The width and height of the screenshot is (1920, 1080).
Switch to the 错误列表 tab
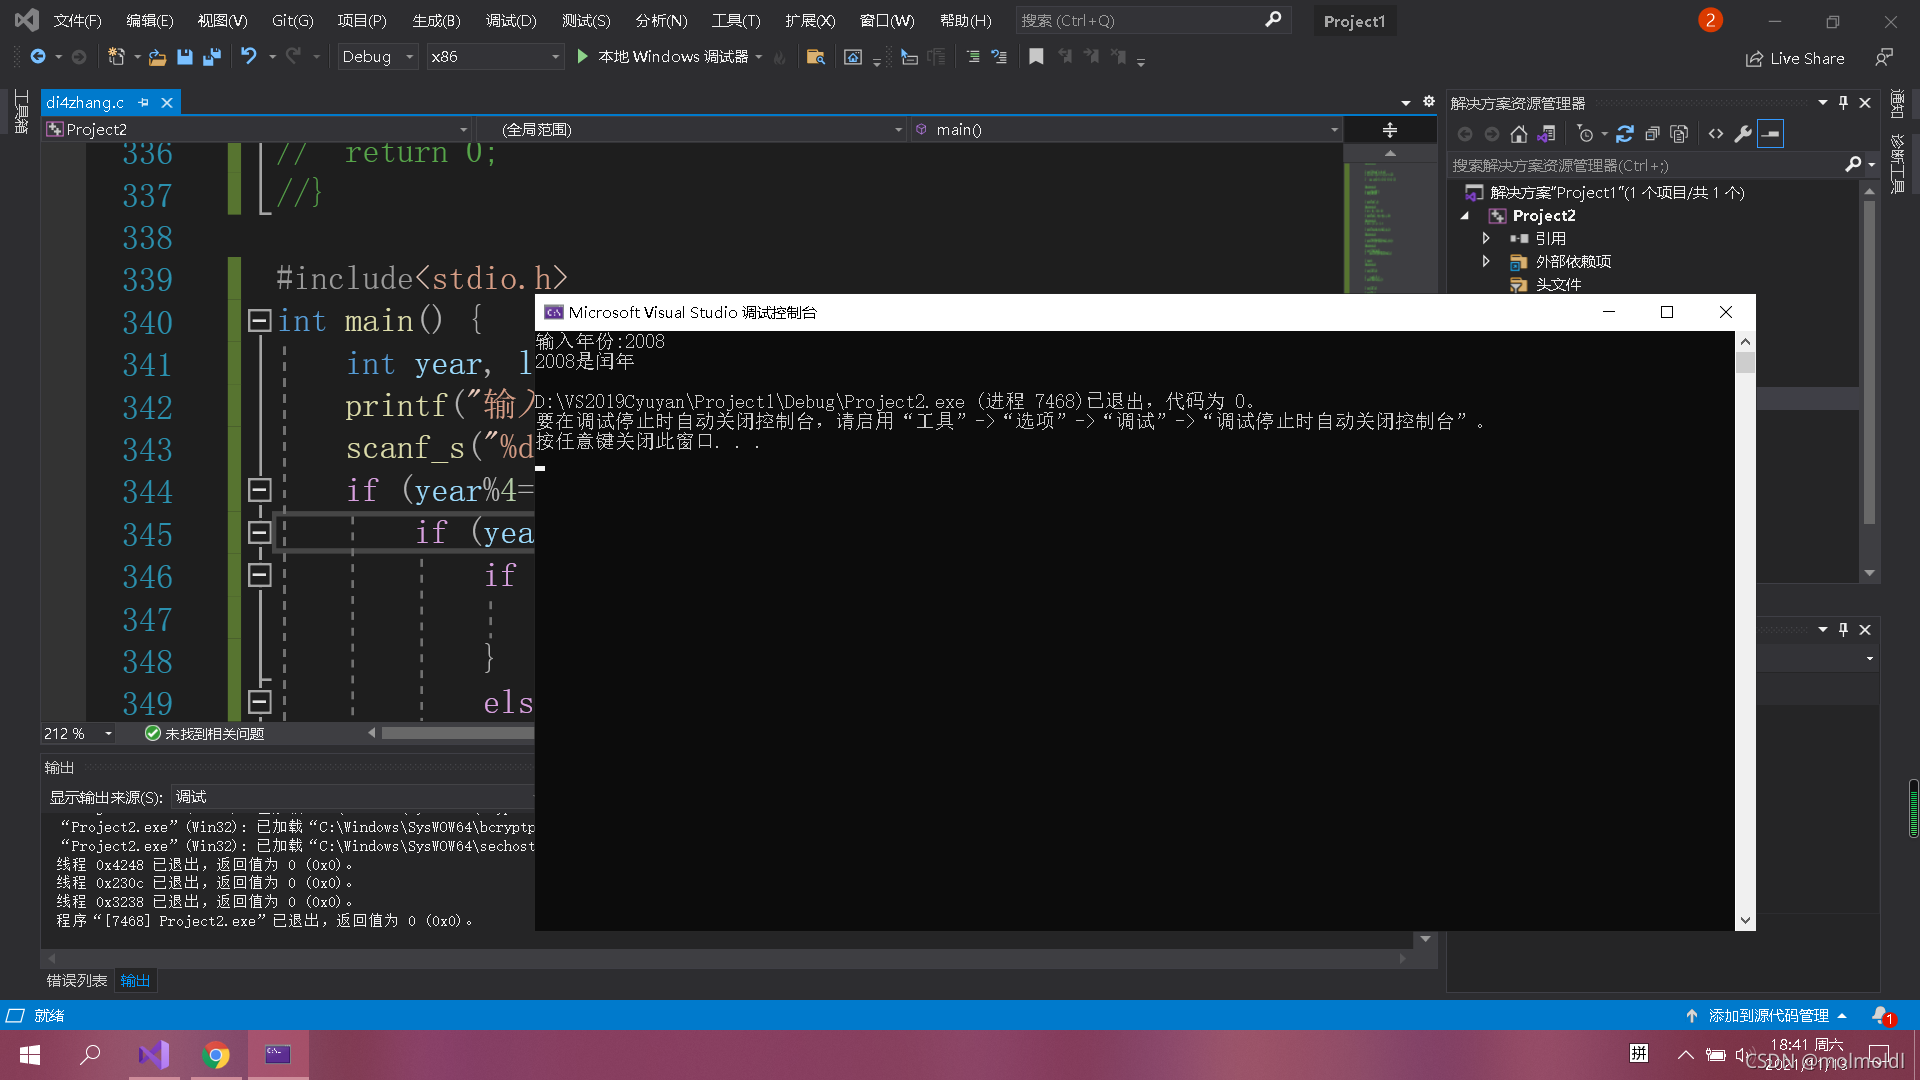(76, 980)
